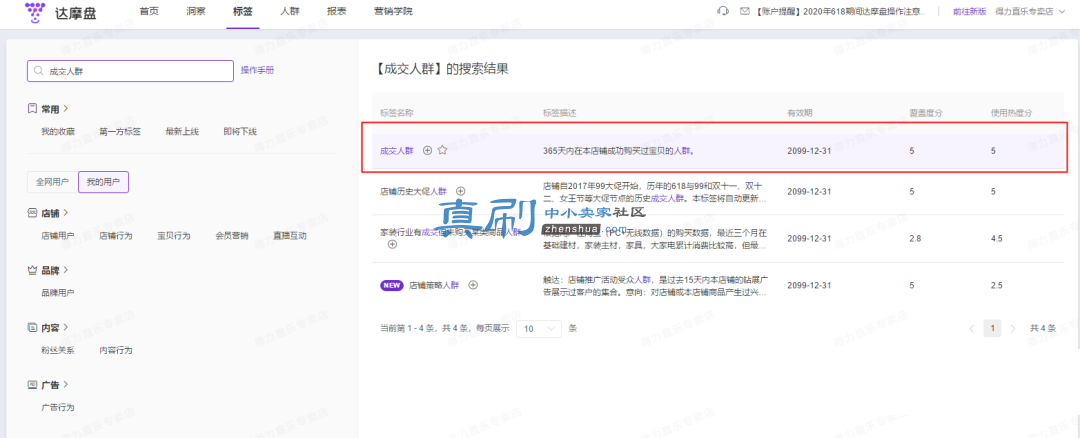Click 前往新版 link
The width and height of the screenshot is (1080, 438).
pos(969,11)
